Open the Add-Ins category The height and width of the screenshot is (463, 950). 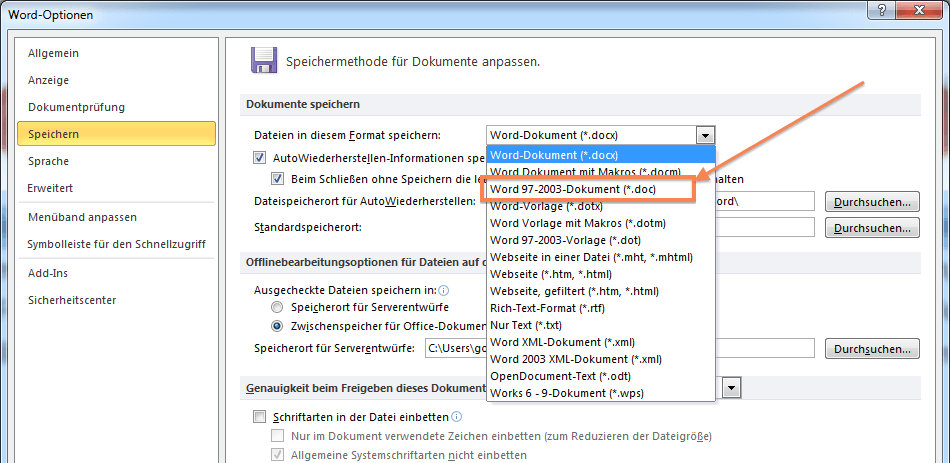point(116,273)
